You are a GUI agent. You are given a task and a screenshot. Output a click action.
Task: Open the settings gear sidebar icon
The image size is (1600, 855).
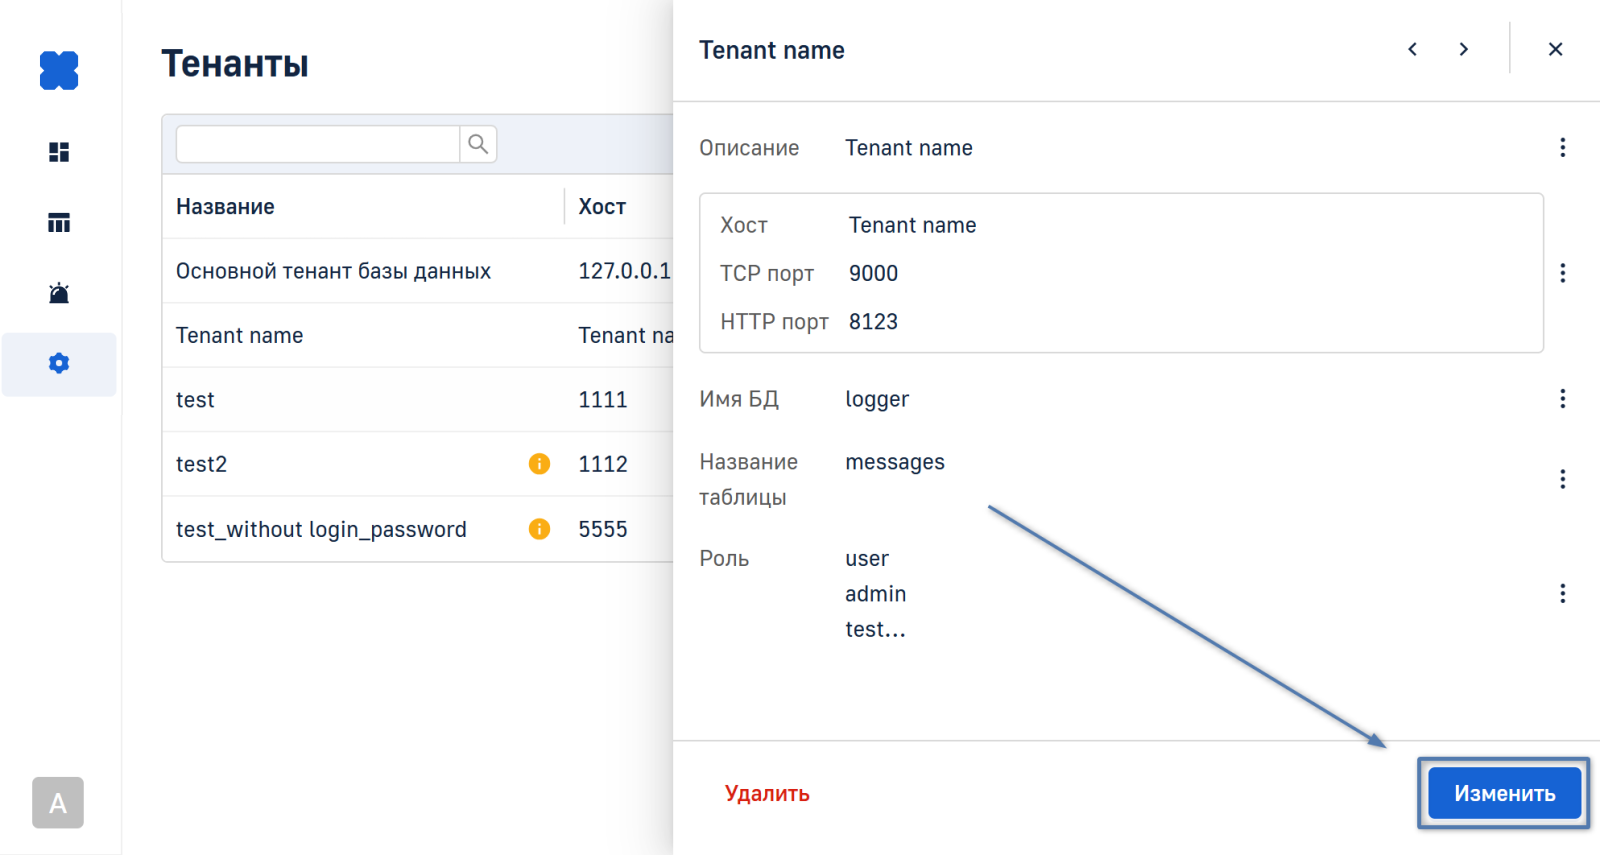pyautogui.click(x=59, y=364)
